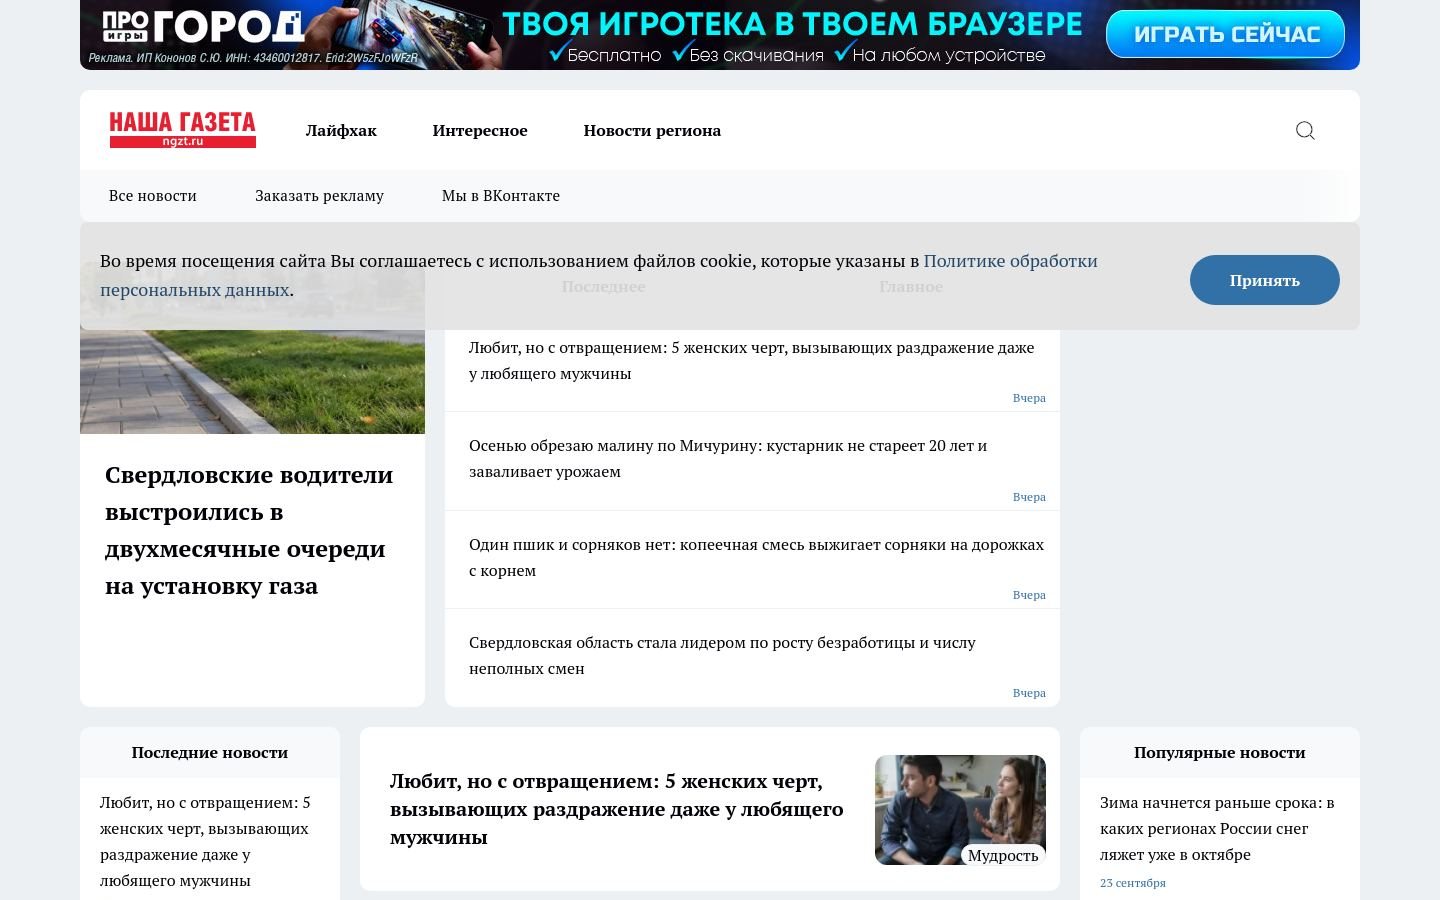Open Любит, но с отвращением in the tab list
This screenshot has width=1440, height=900.
click(752, 360)
